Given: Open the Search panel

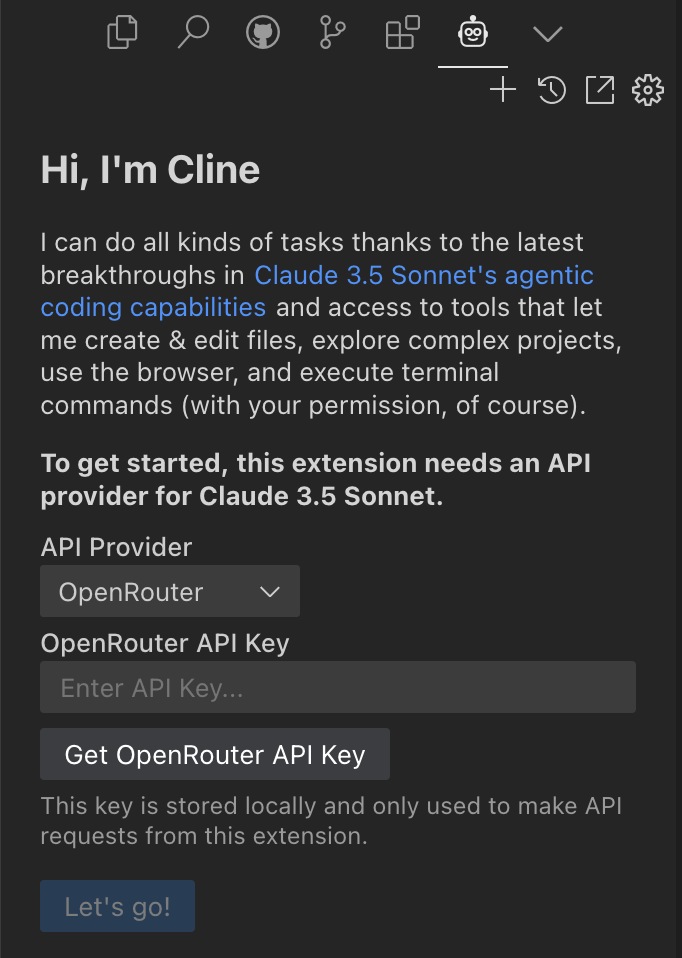Looking at the screenshot, I should tap(191, 32).
